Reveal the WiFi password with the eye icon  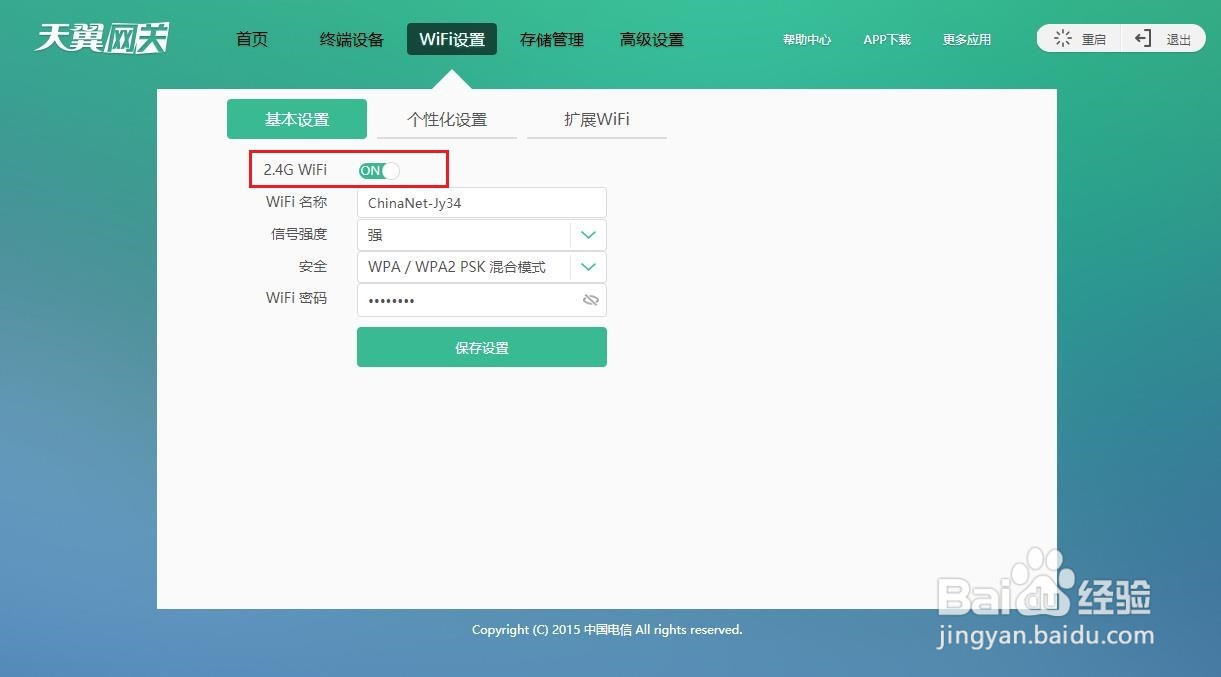(590, 299)
